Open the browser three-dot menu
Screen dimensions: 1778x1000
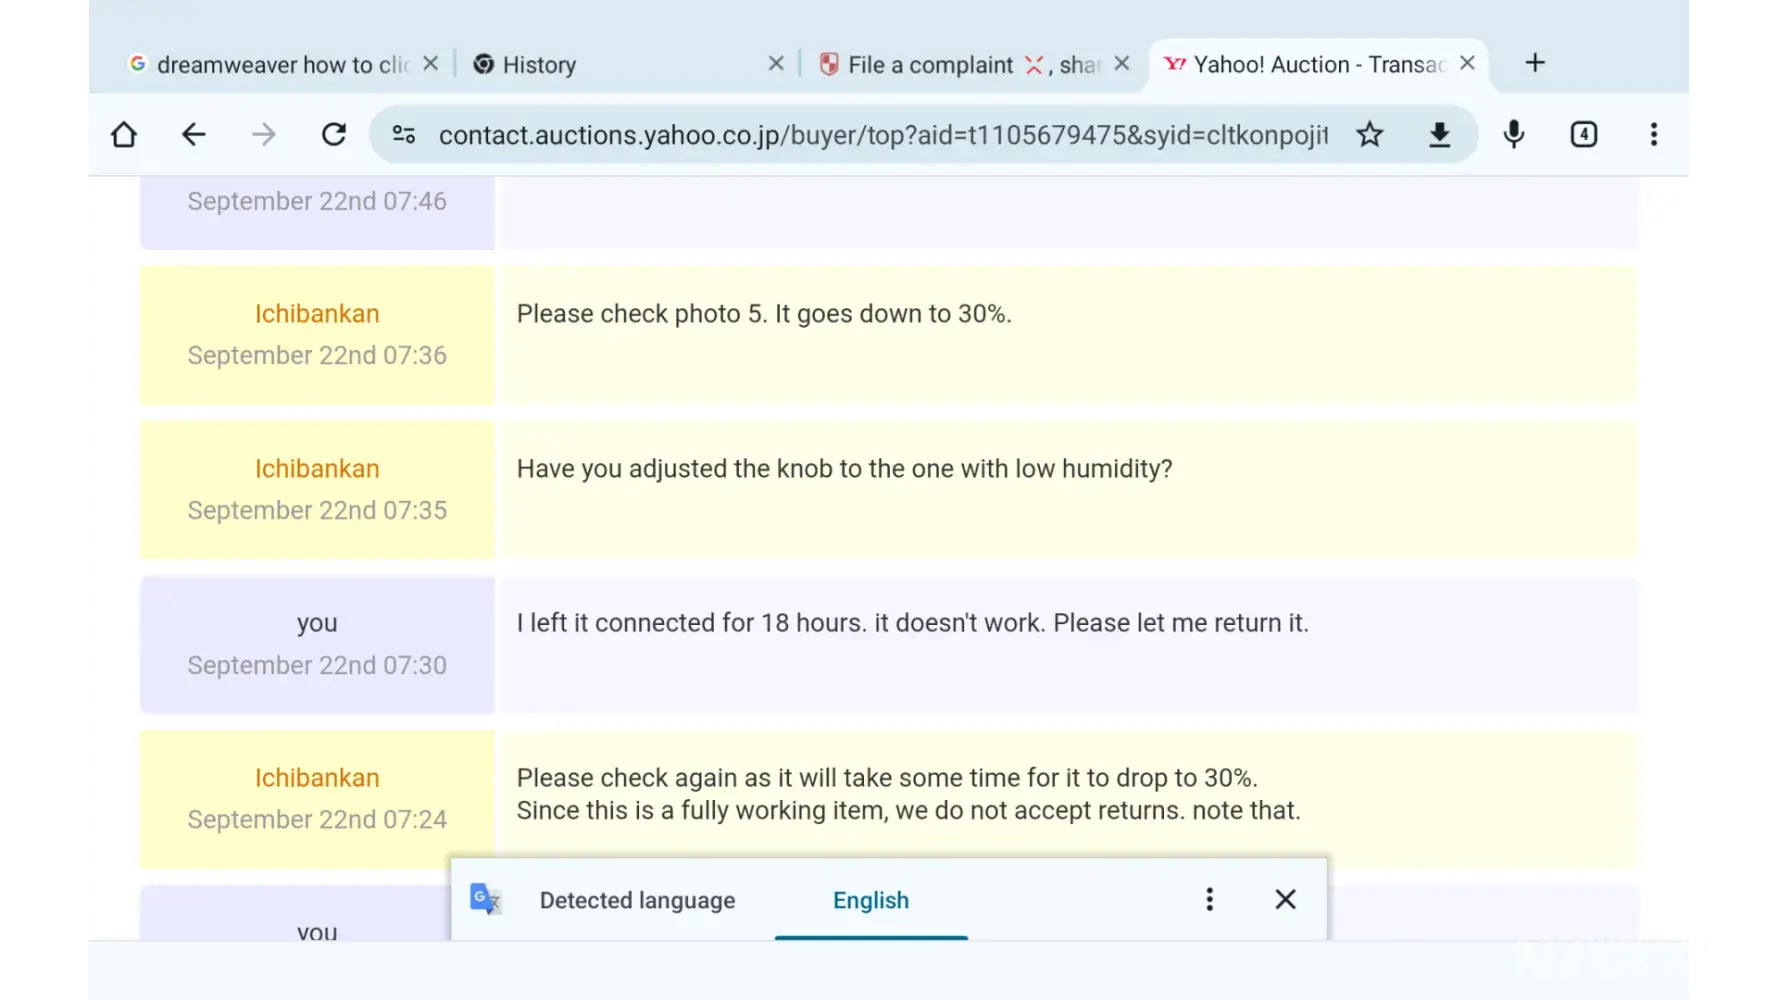[x=1654, y=135]
